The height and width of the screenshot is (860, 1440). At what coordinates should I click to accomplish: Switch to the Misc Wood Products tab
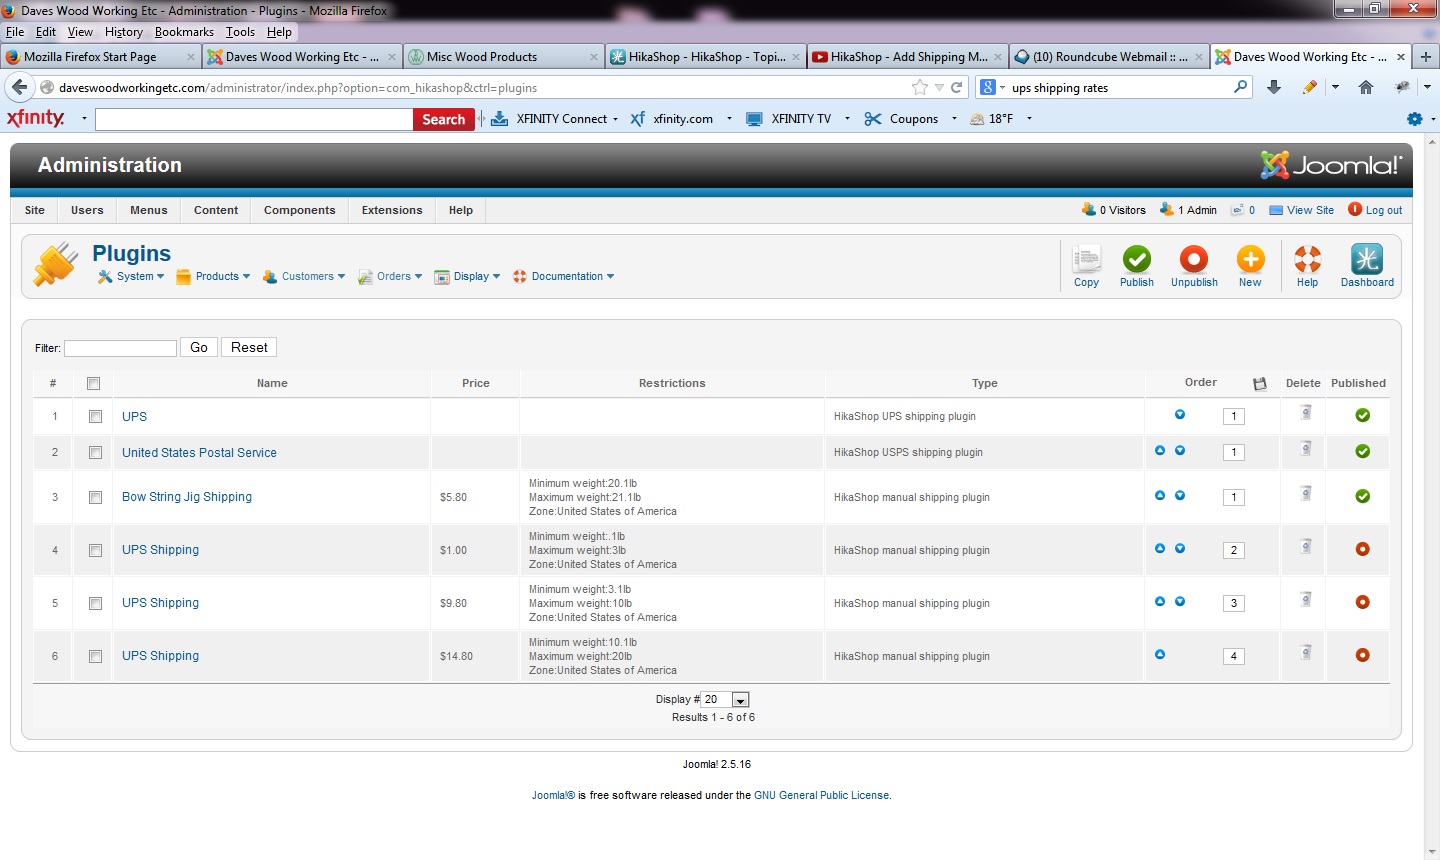(503, 57)
